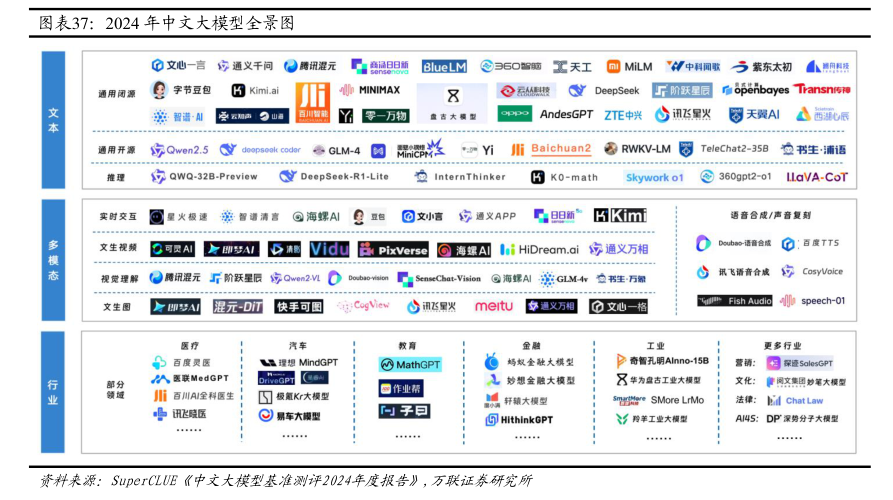Click the BlueLM blue logo

444,67
